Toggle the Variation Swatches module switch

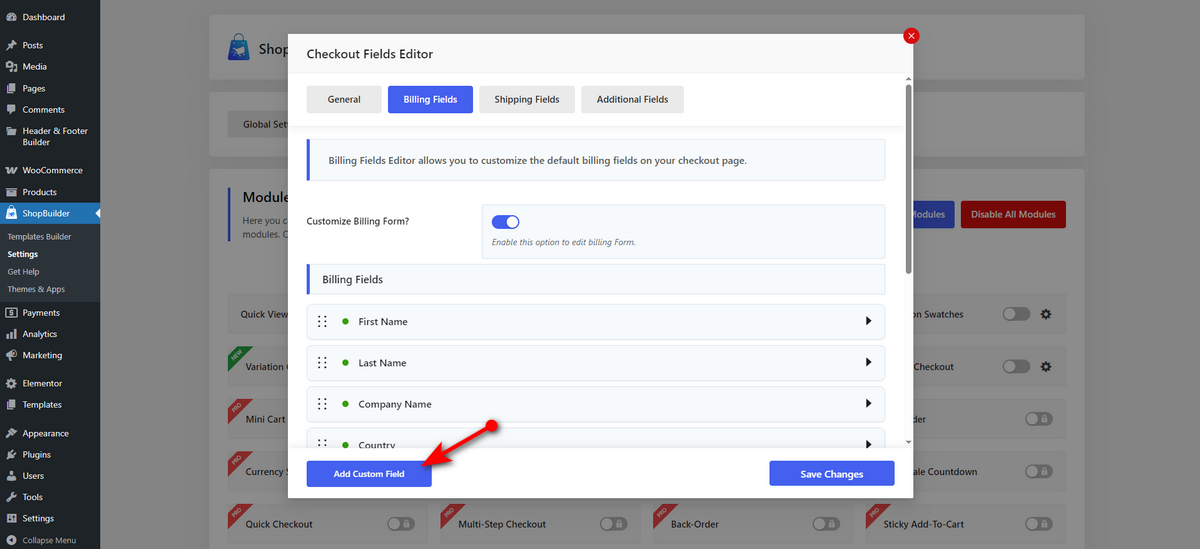(1016, 314)
